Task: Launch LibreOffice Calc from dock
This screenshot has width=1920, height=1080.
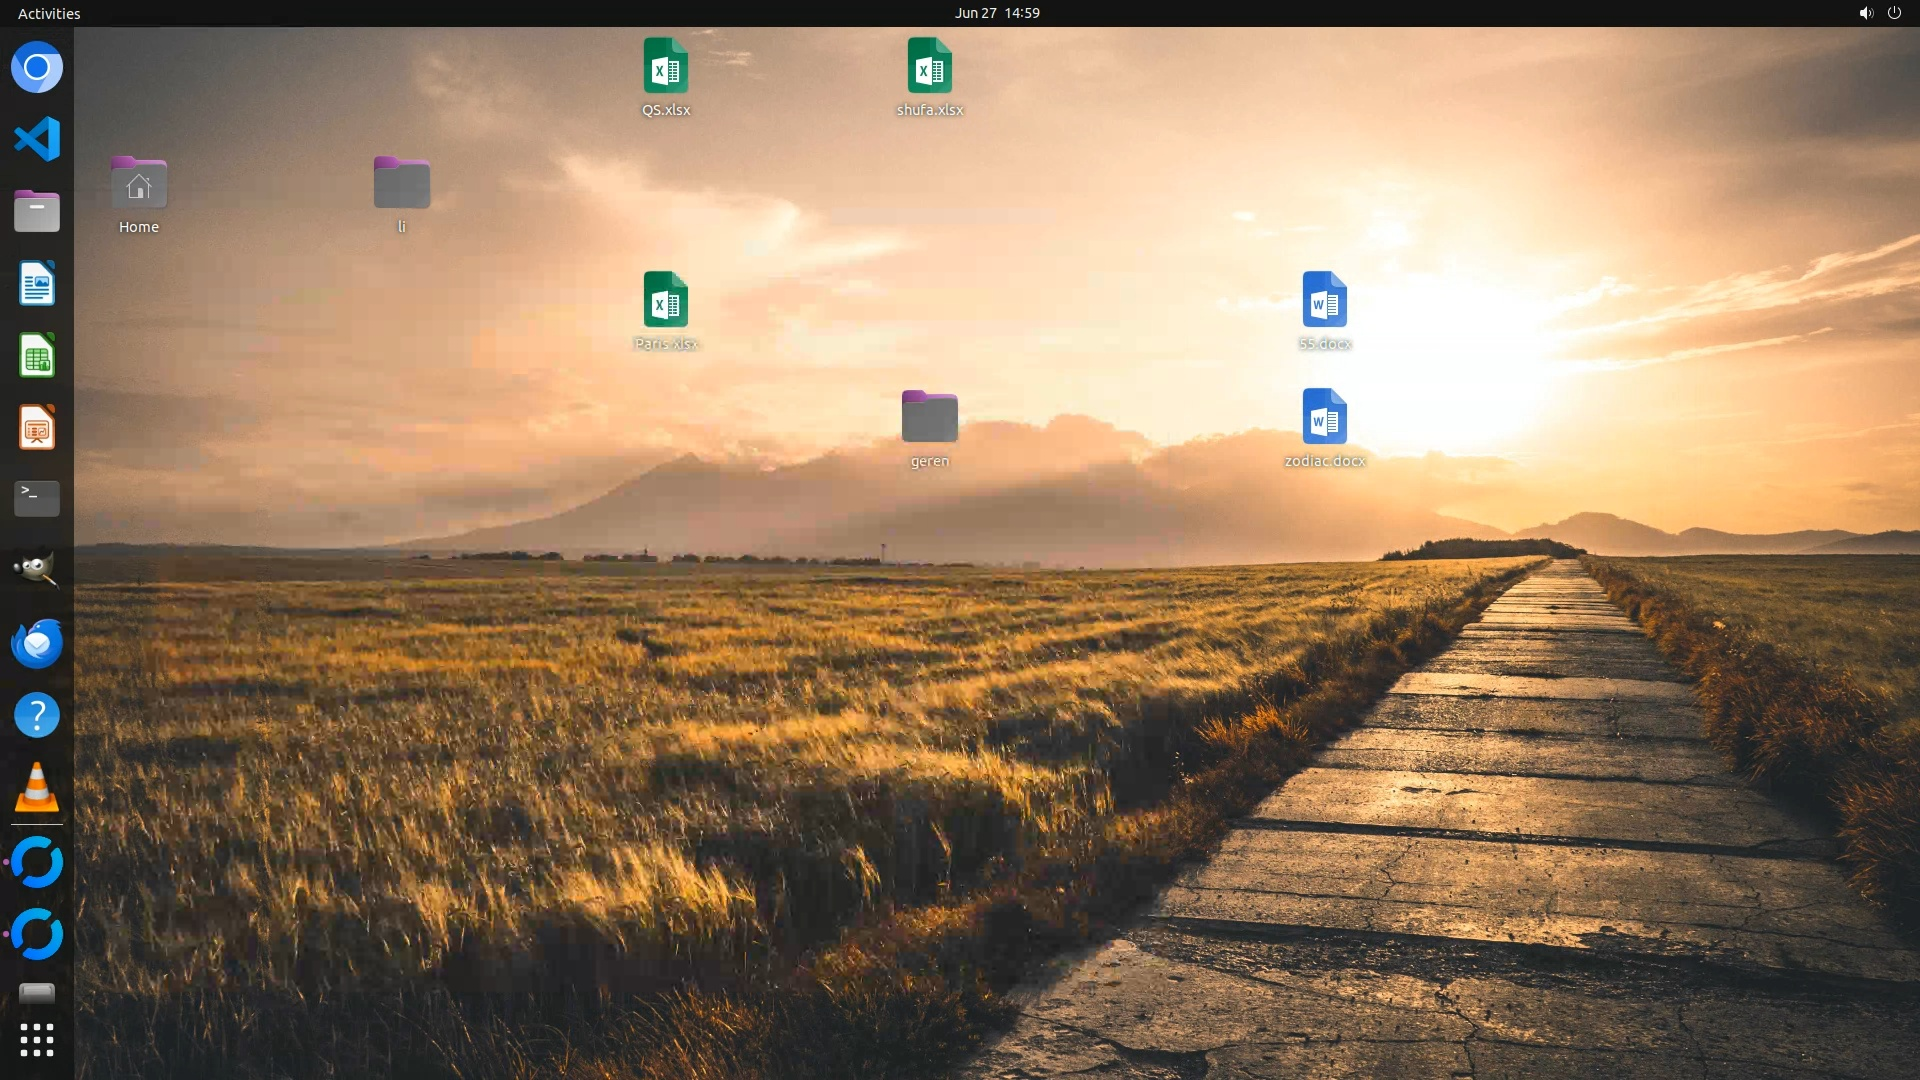Action: point(37,356)
